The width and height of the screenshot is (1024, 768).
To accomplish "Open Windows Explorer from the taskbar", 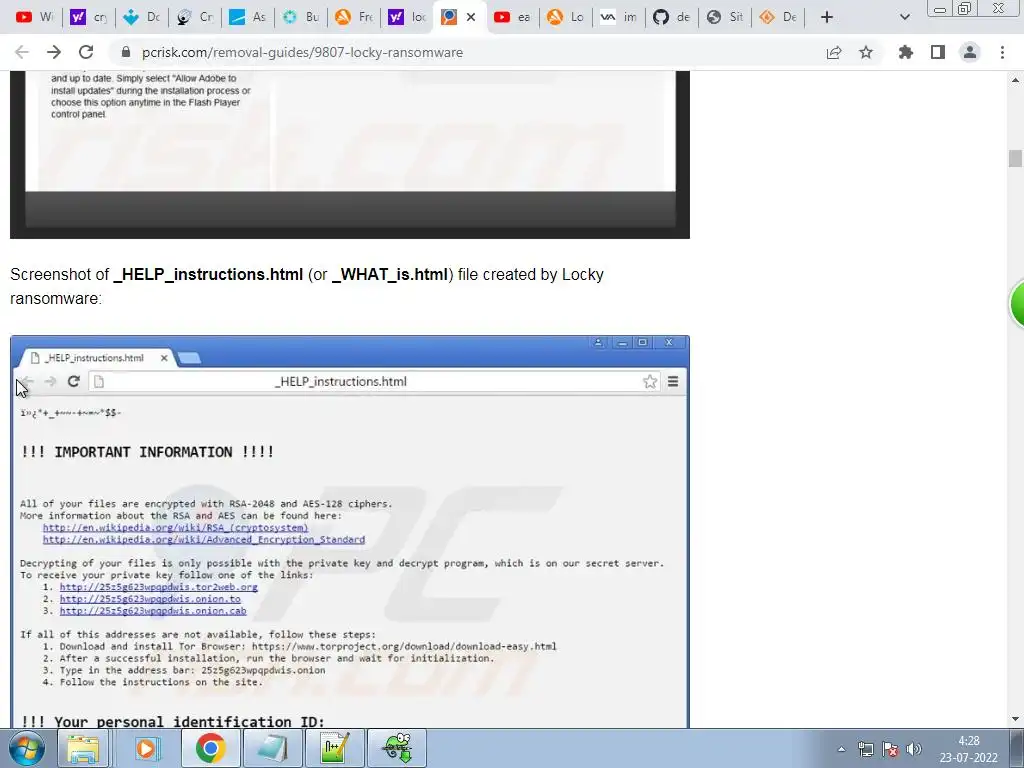I will click(x=84, y=748).
